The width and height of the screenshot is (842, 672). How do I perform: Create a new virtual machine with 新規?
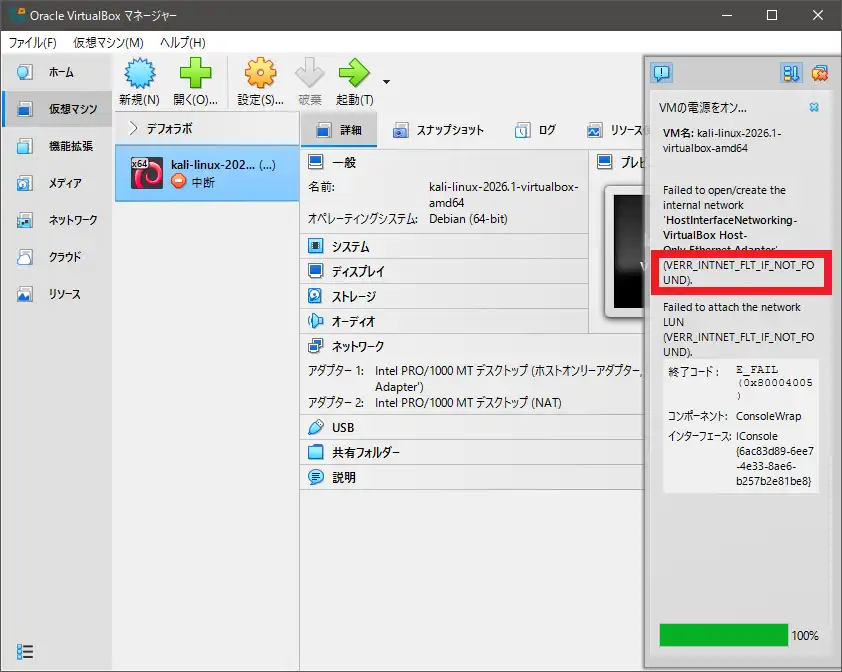point(140,80)
